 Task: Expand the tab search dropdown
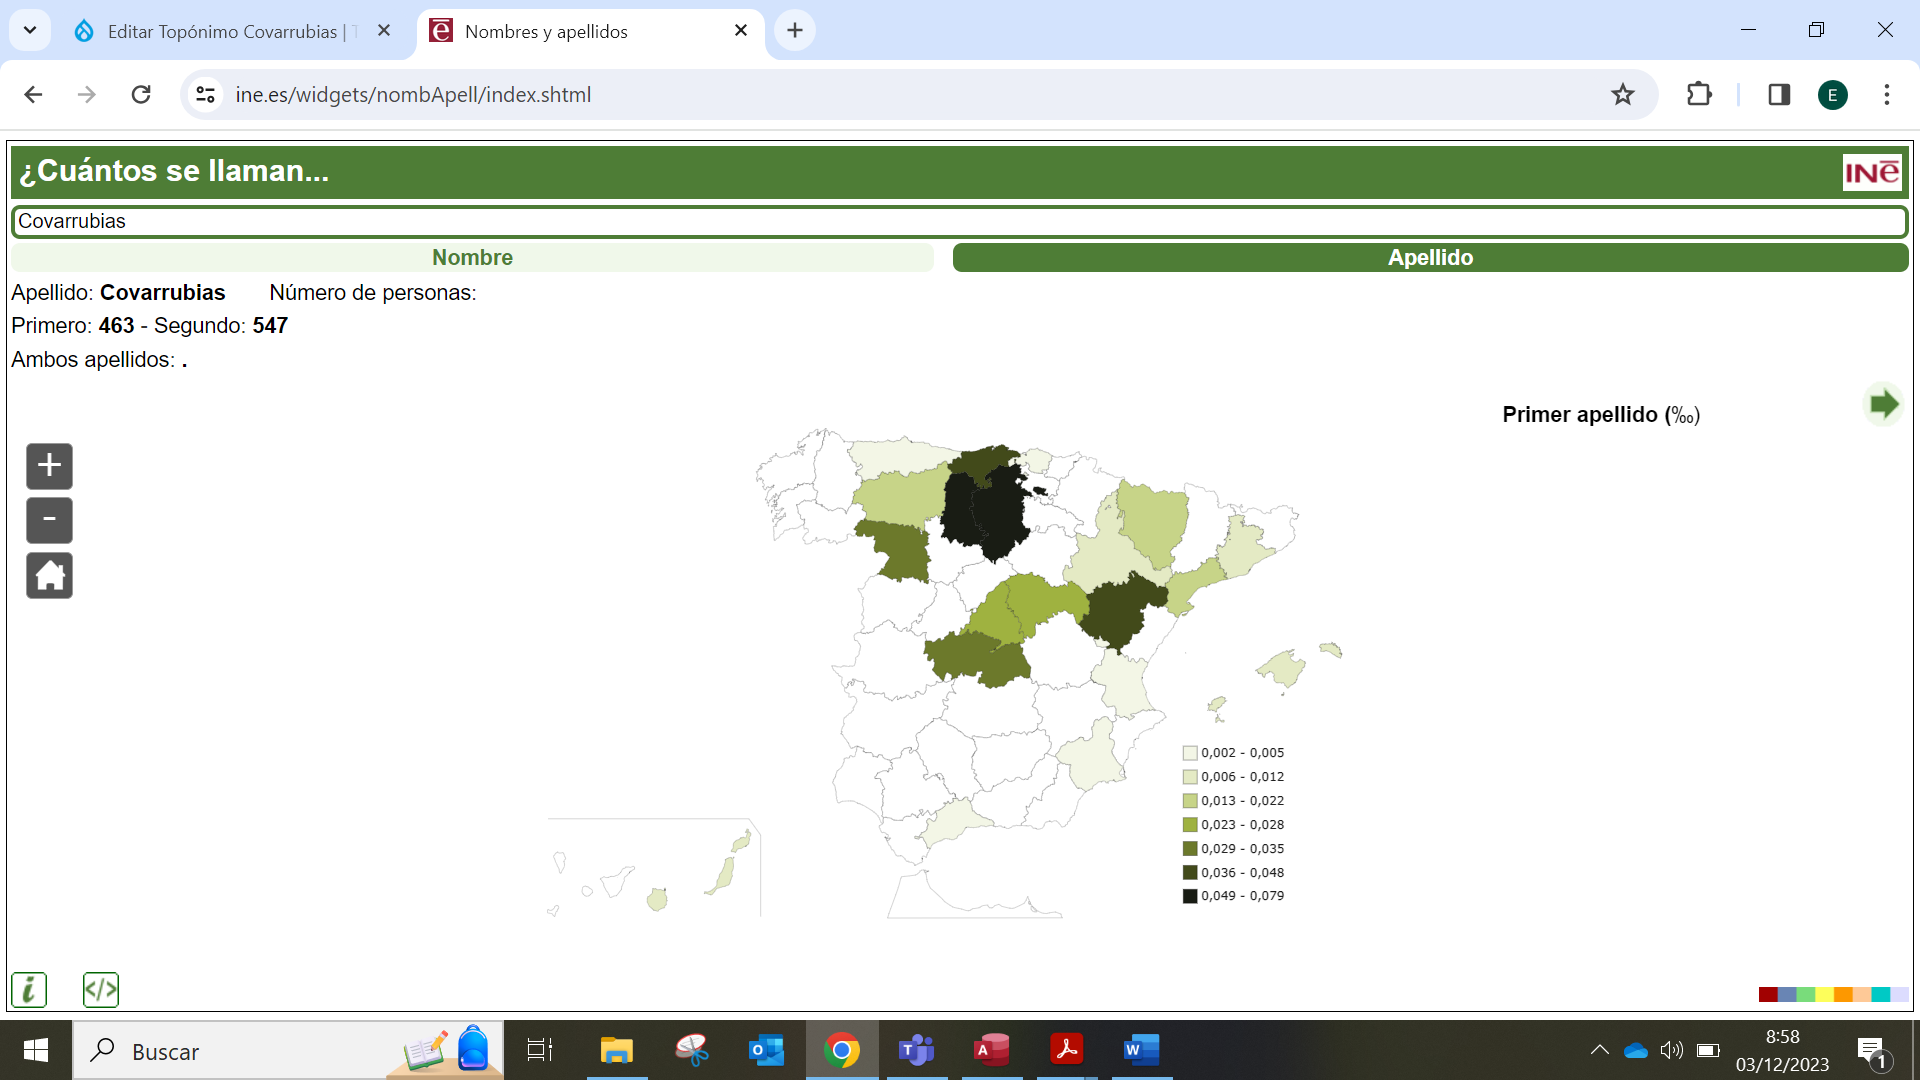pyautogui.click(x=30, y=31)
